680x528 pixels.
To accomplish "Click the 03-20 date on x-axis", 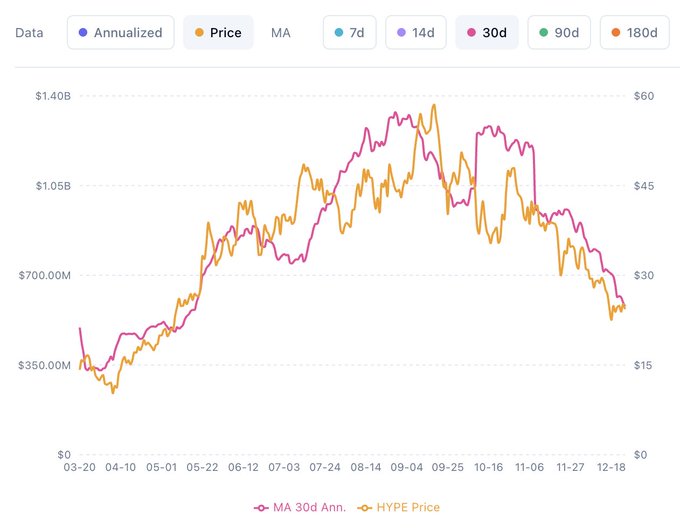I will (79, 467).
